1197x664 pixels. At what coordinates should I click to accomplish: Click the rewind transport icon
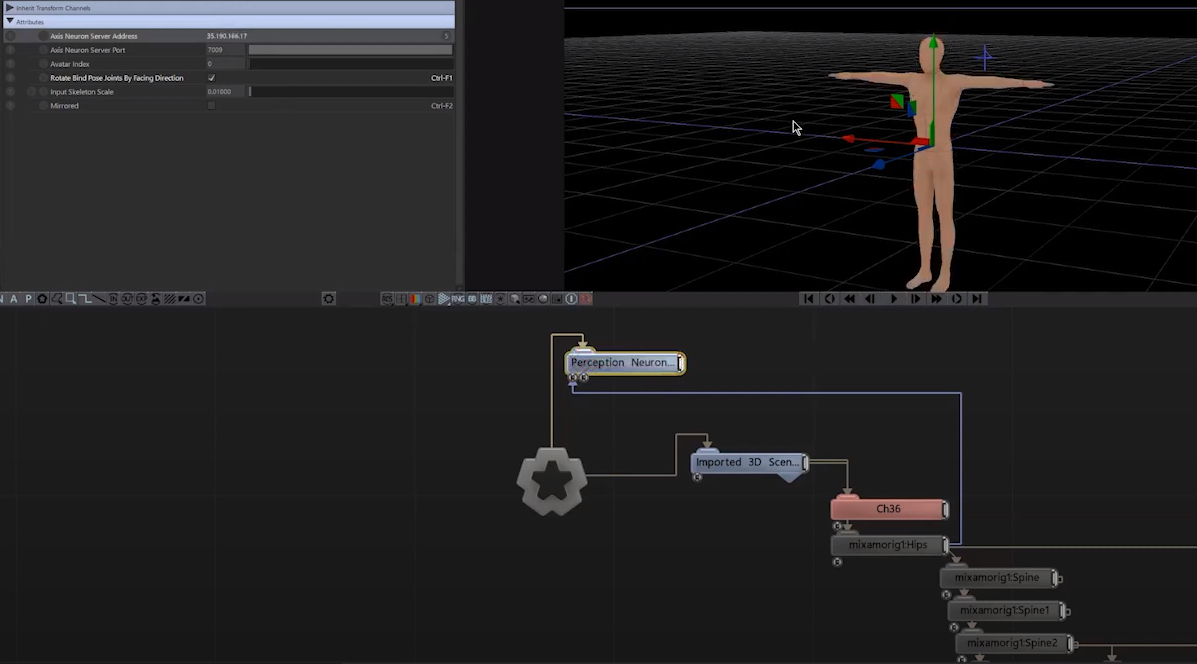click(x=850, y=299)
